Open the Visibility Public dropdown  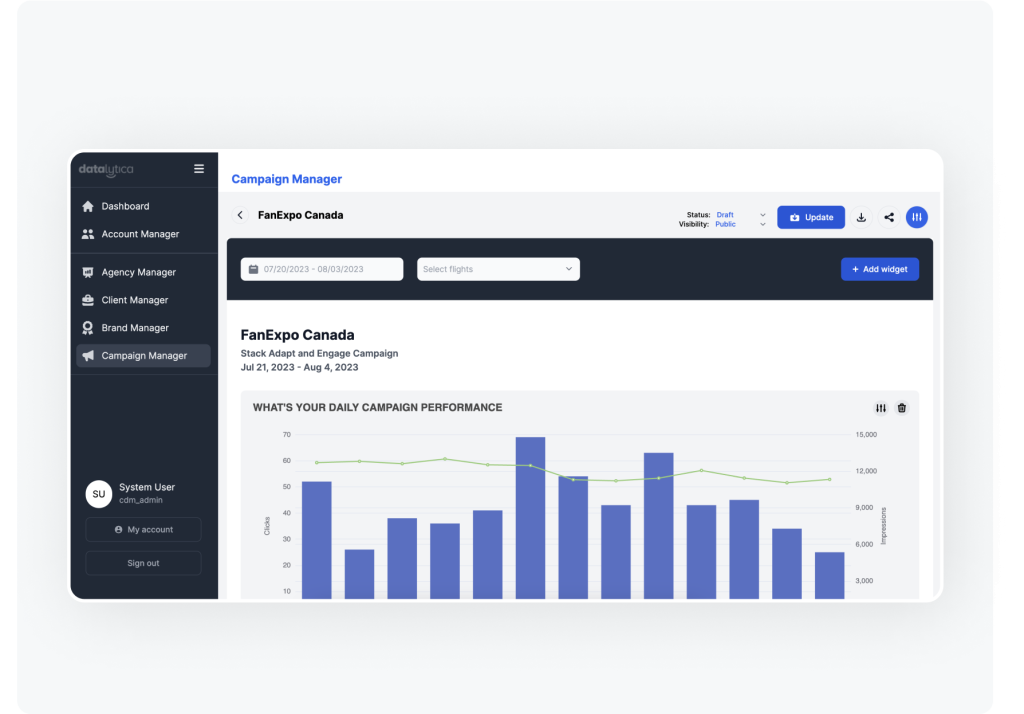pyautogui.click(x=741, y=224)
